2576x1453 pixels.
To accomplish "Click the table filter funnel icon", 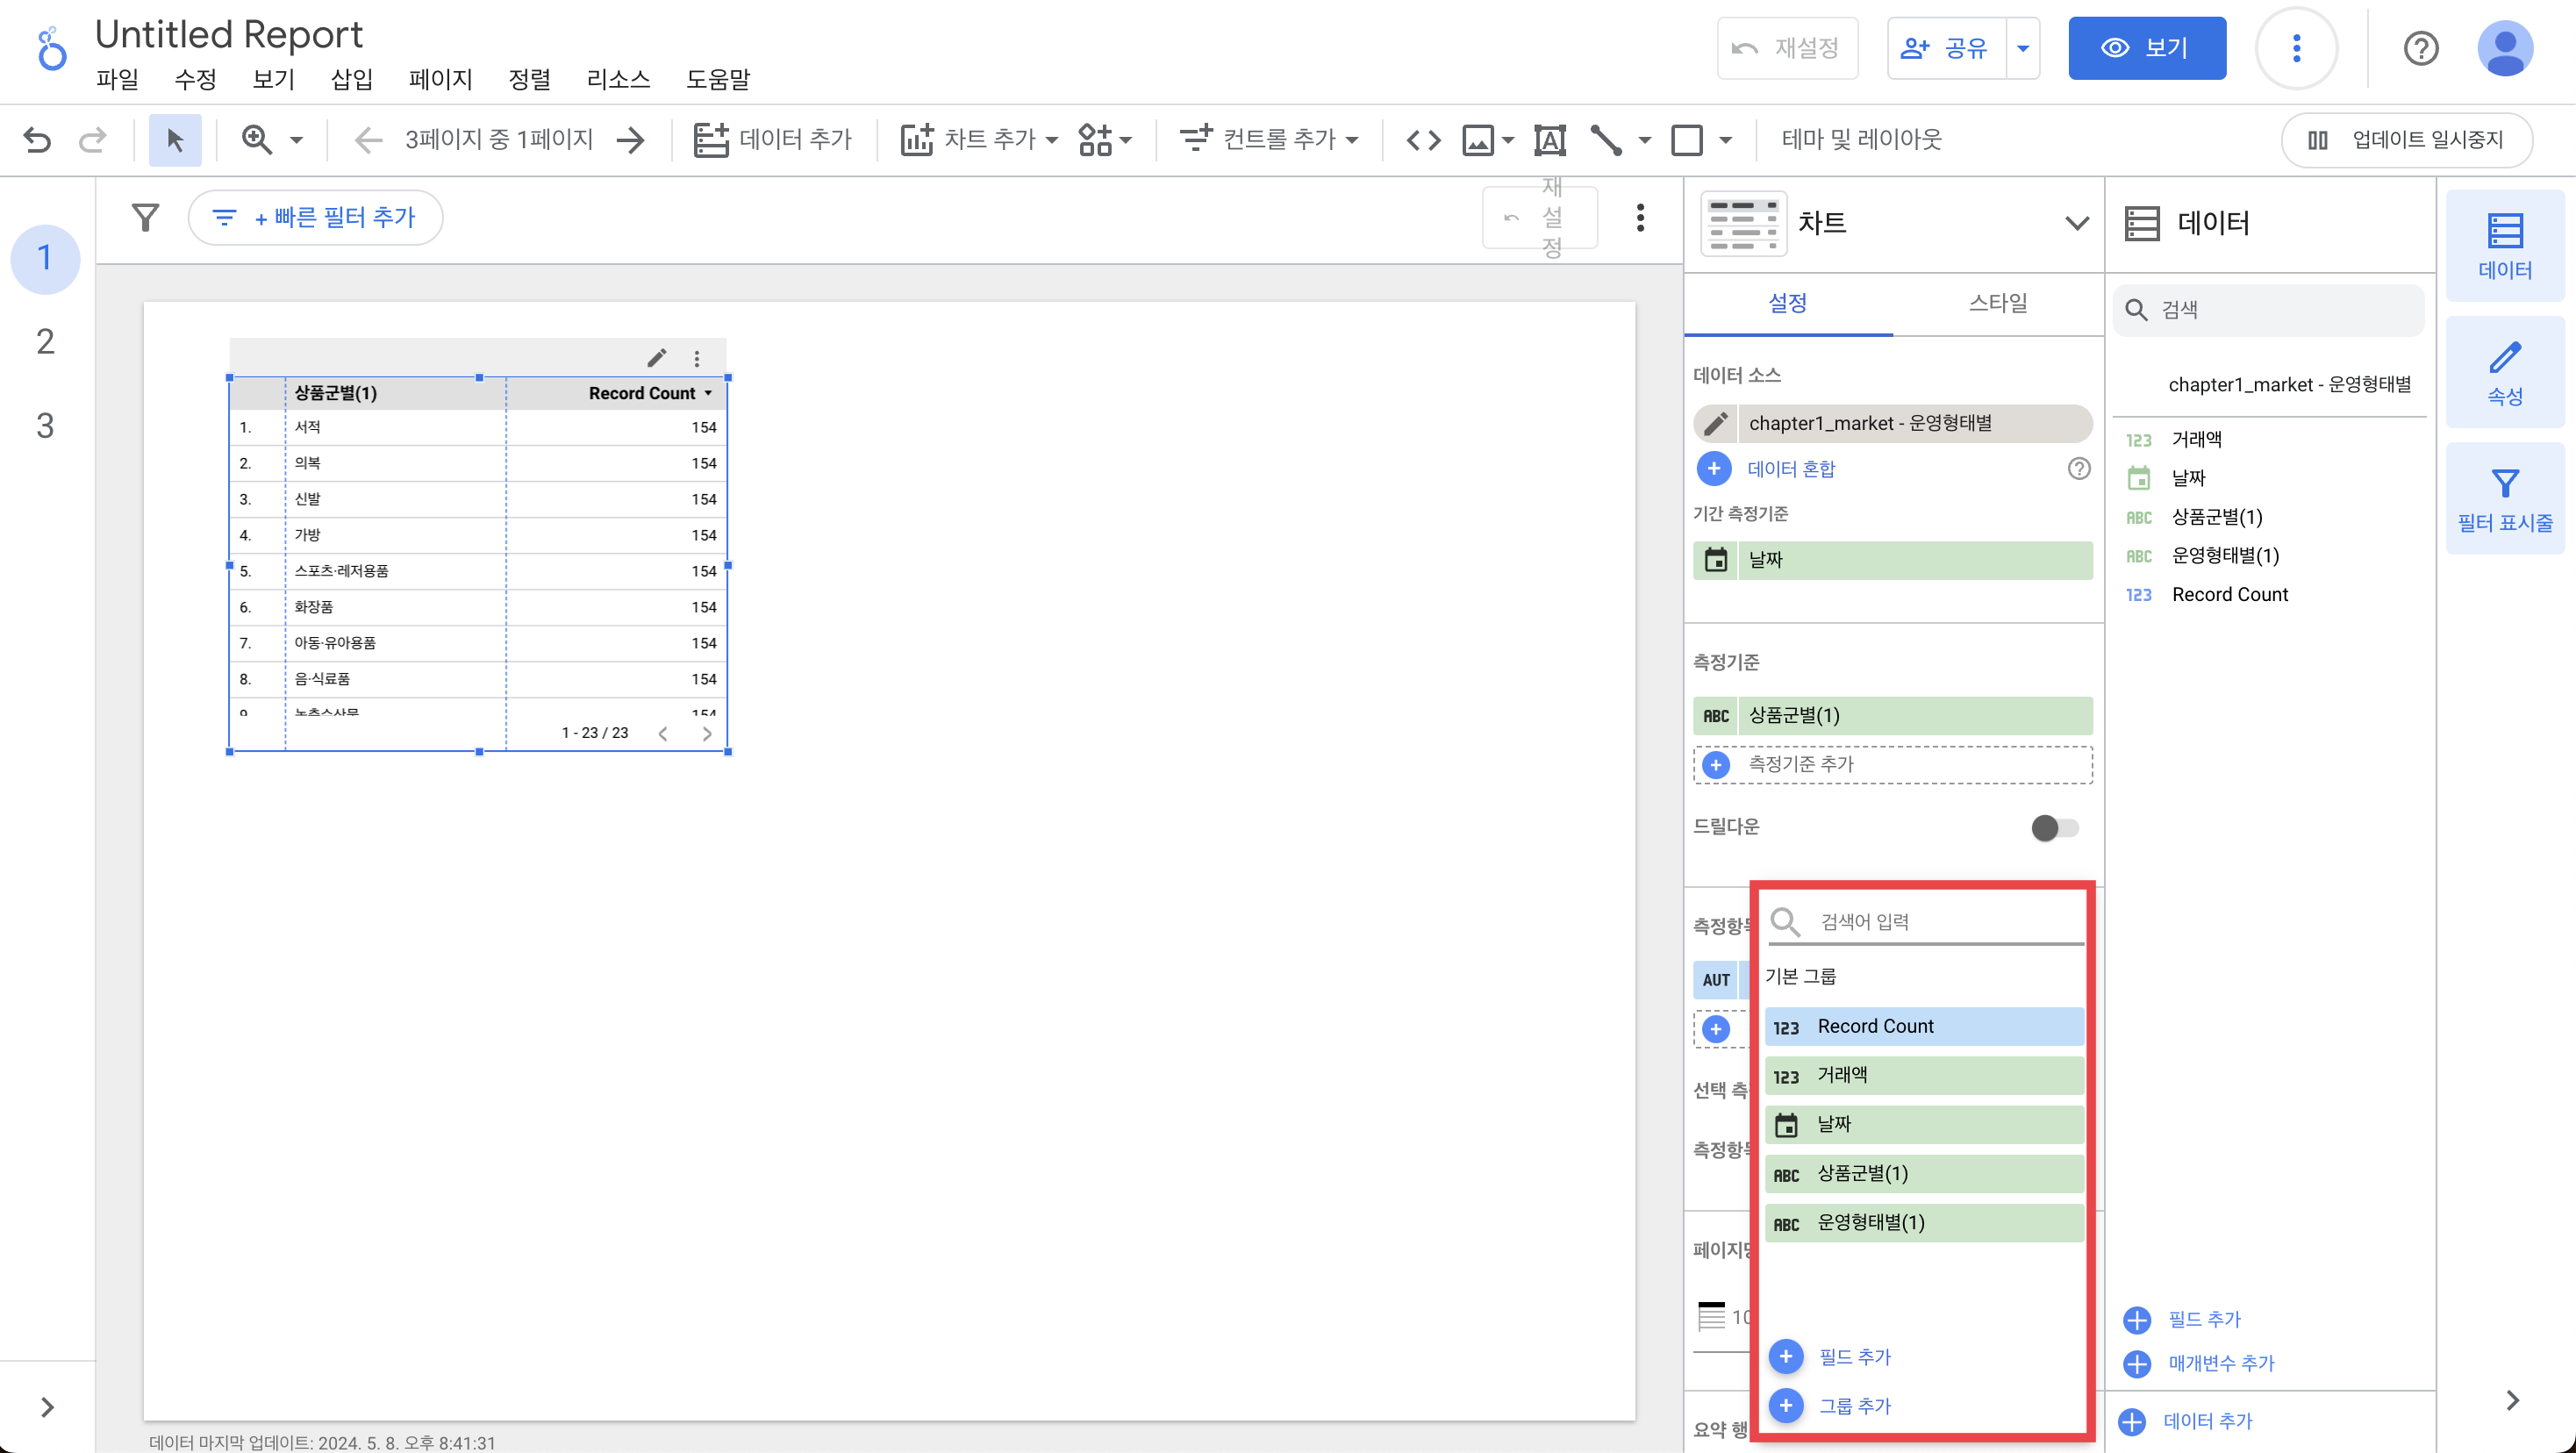I will [x=146, y=217].
